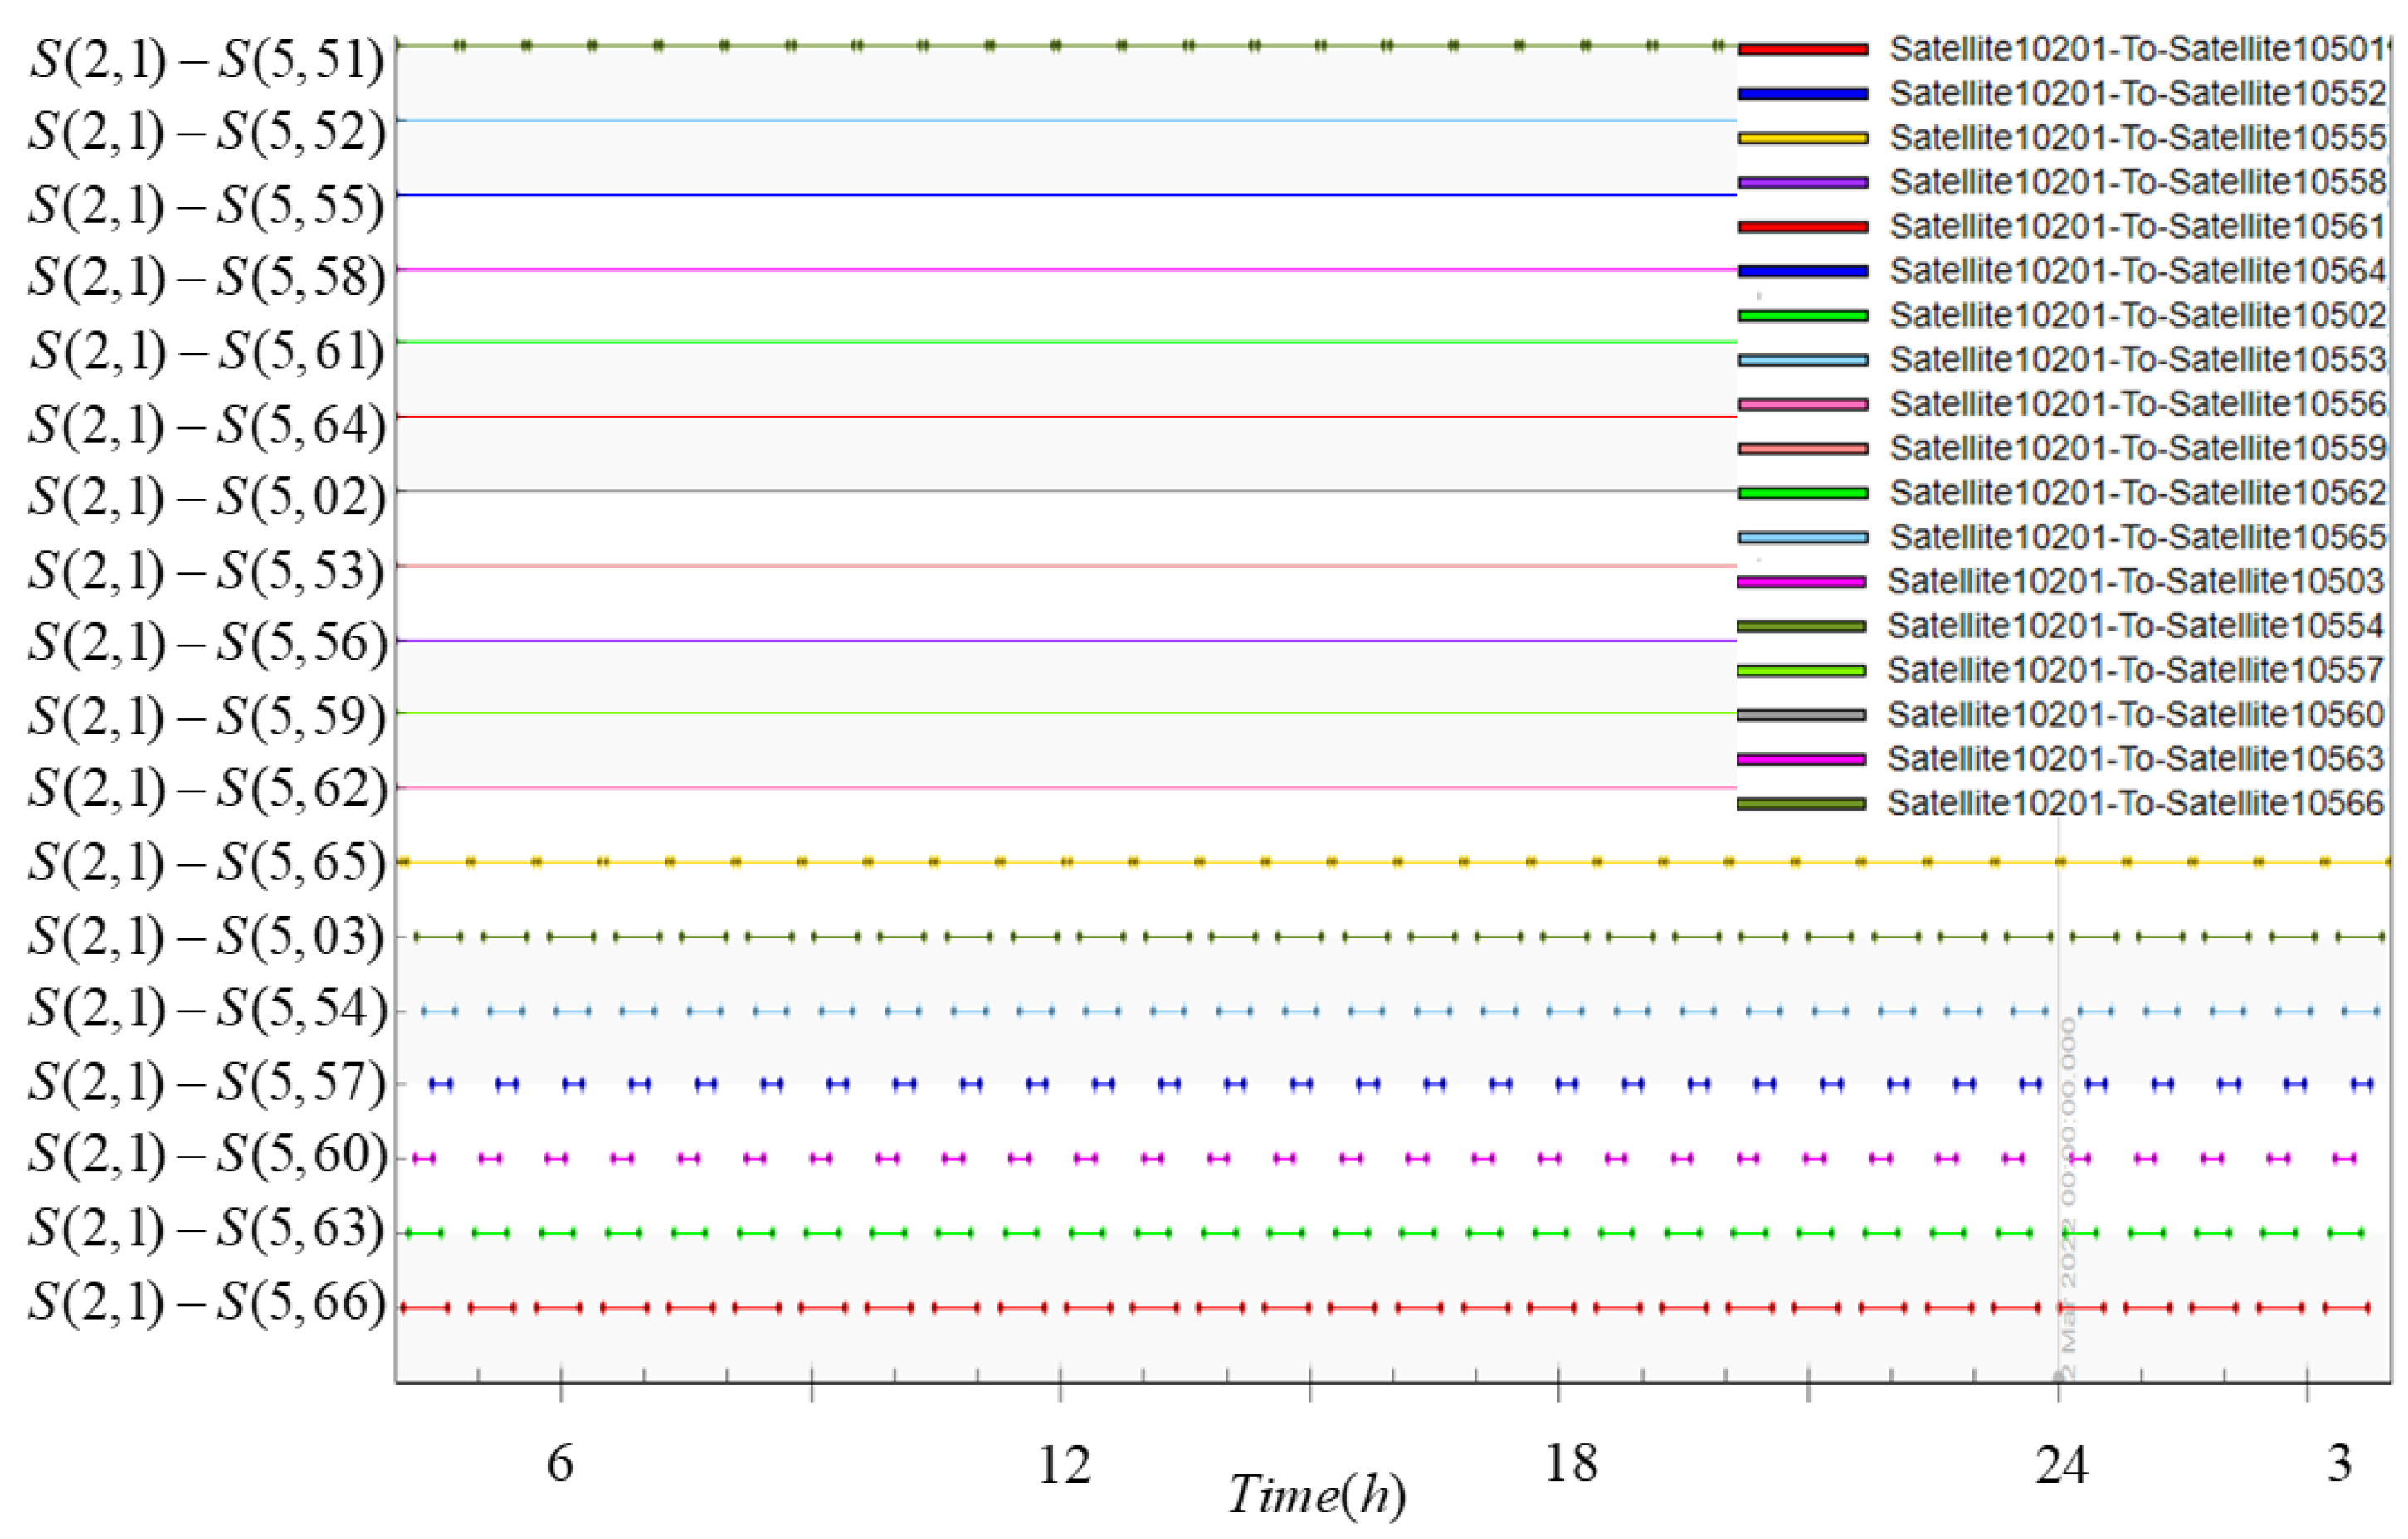Click the red Satellite10501 legend swatch

[1802, 49]
